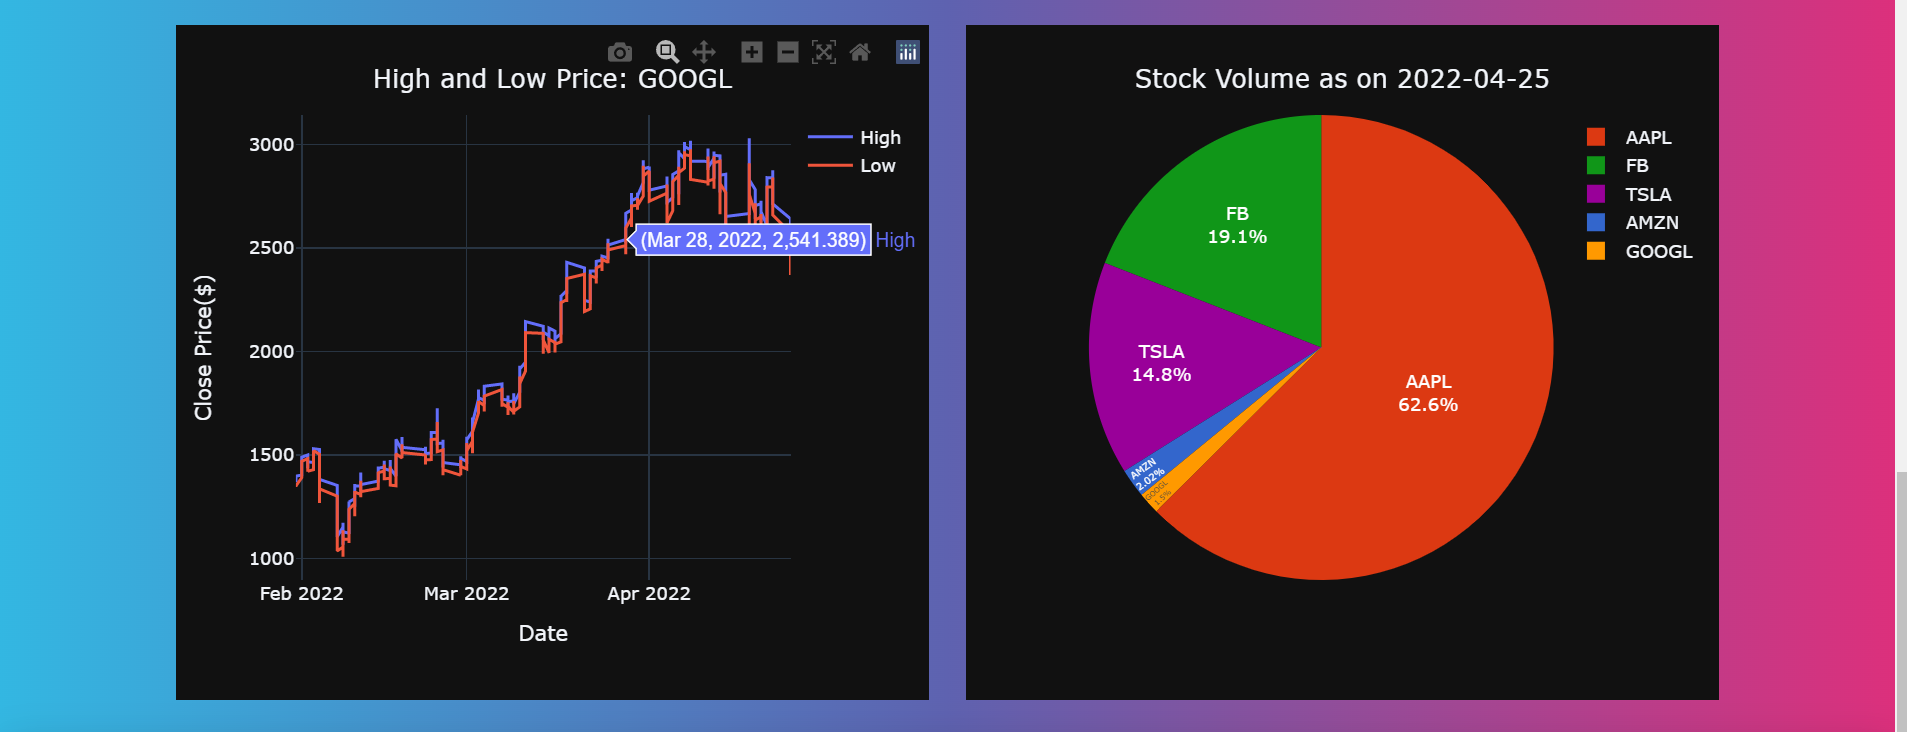Click the autoscale icon

pos(824,52)
